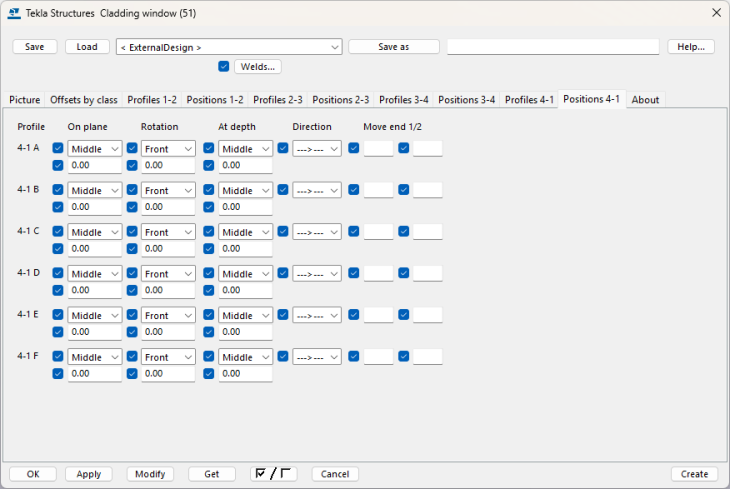Go to the About tab

pos(645,100)
